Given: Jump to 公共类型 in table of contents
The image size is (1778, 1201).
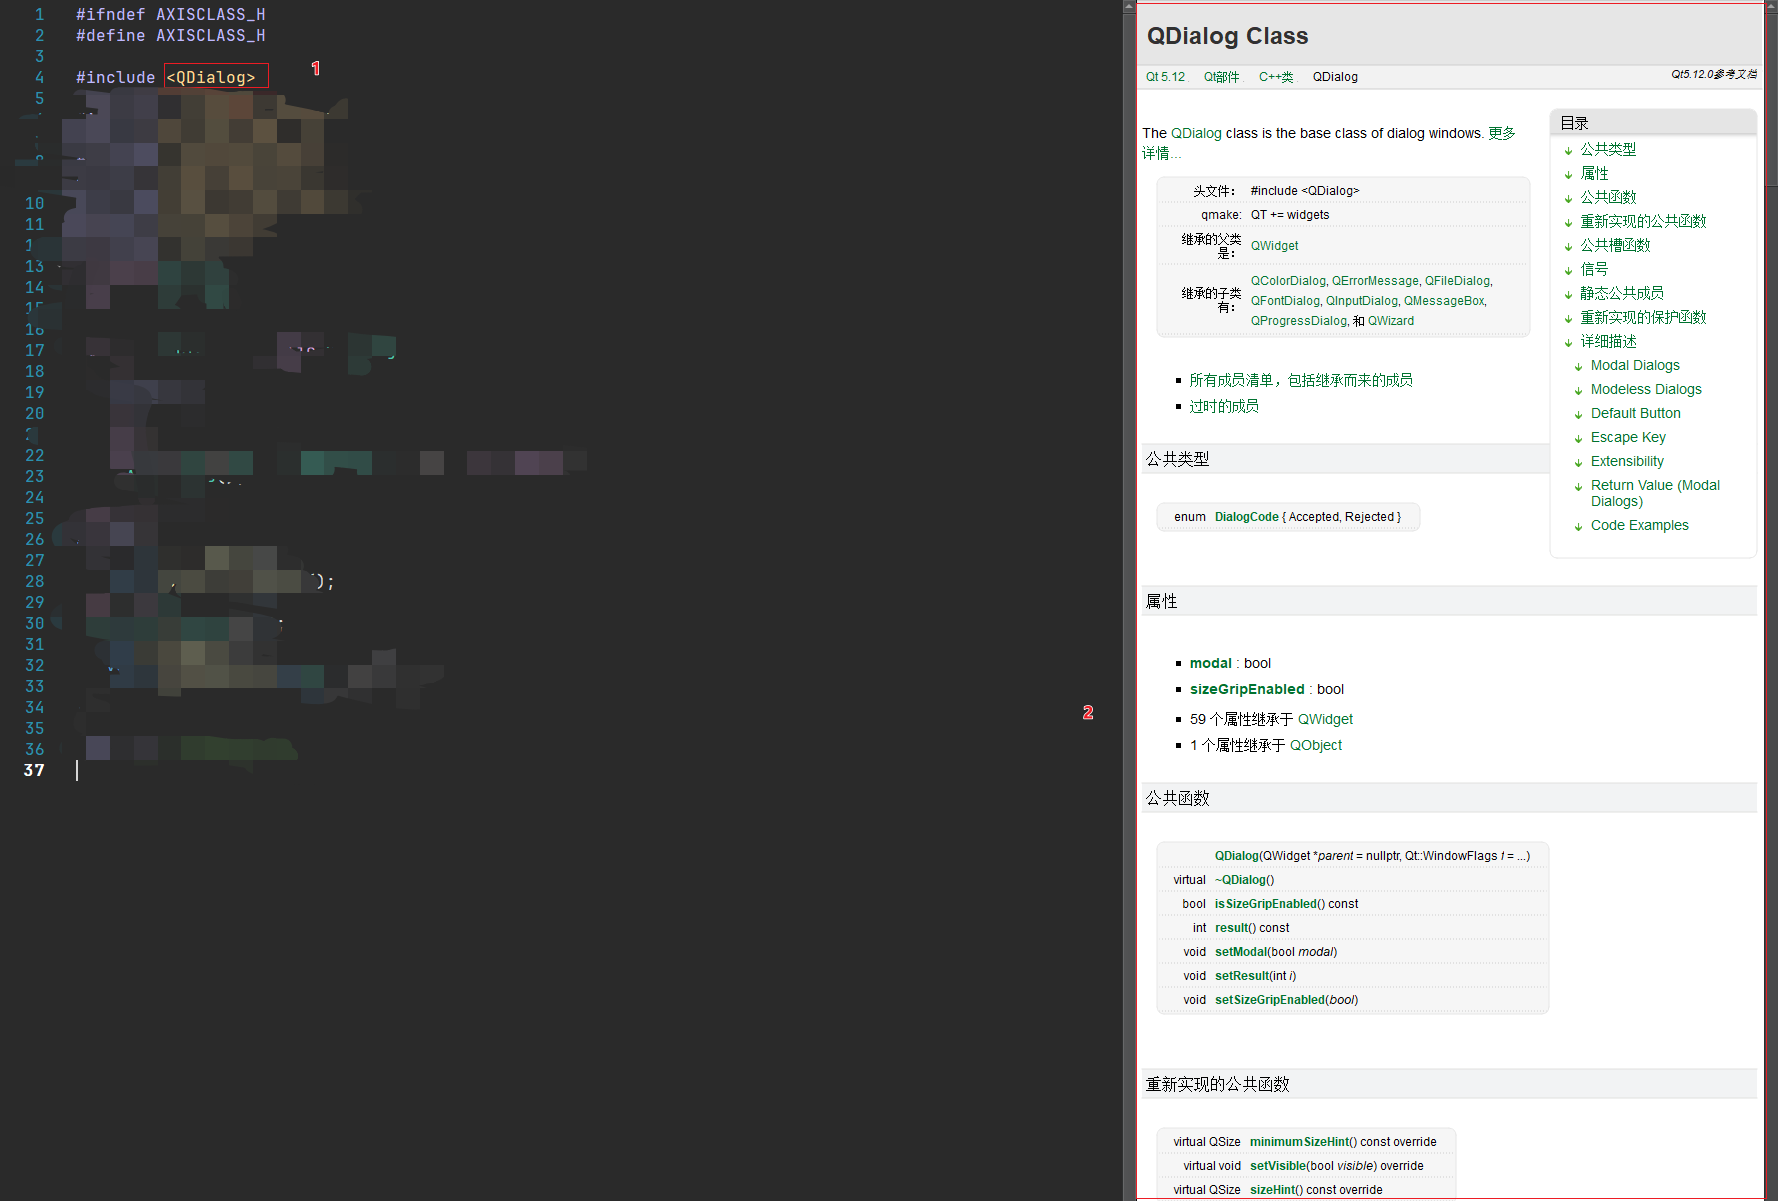Looking at the screenshot, I should (1608, 149).
